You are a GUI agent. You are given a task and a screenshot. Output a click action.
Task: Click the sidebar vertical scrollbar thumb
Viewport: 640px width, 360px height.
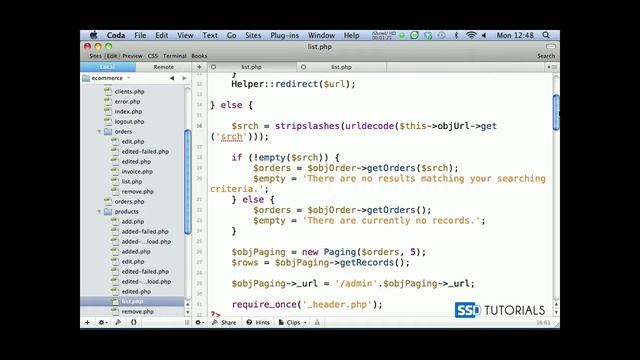coord(188,182)
